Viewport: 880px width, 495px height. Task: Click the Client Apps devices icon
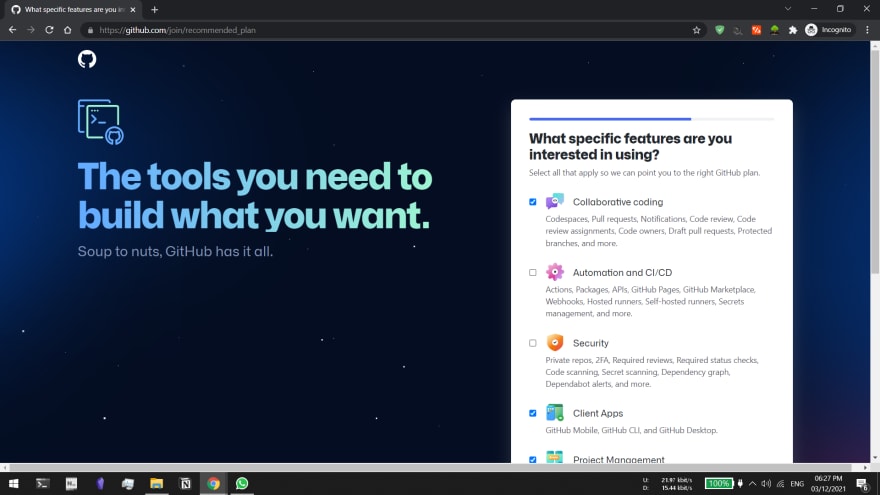pyautogui.click(x=554, y=412)
